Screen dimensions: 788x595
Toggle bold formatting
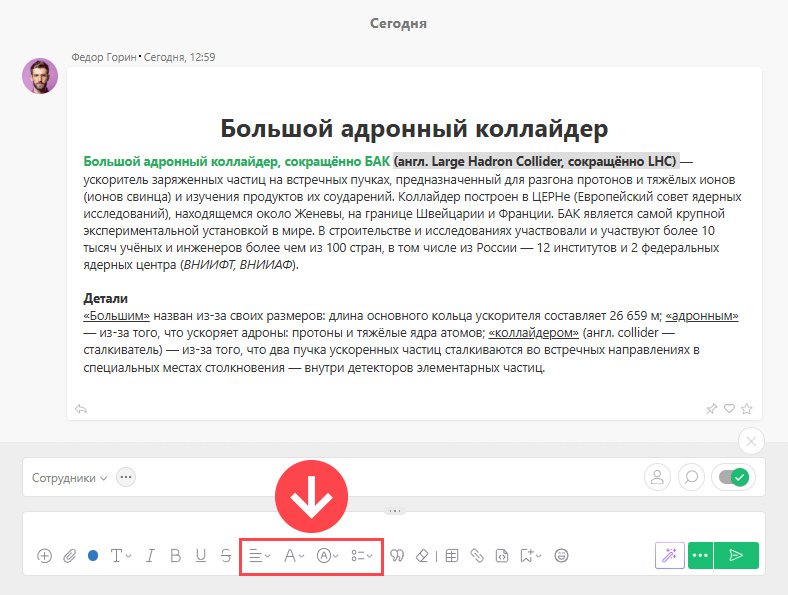coord(175,556)
